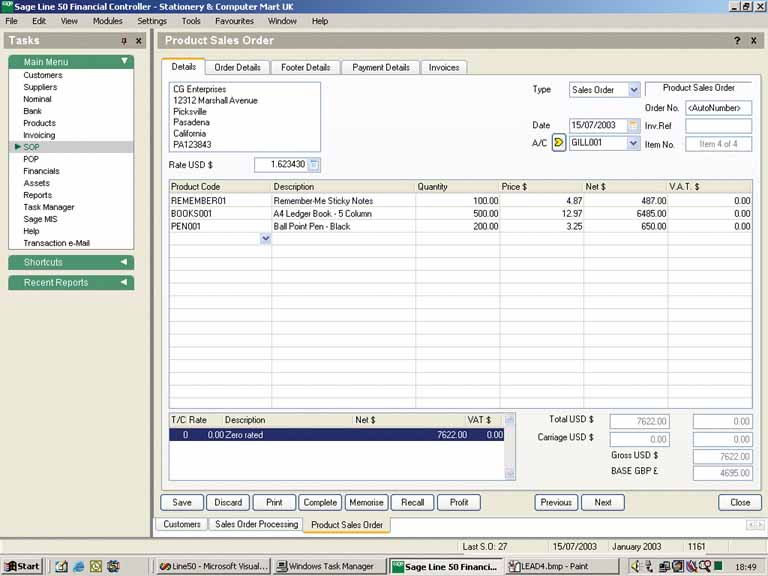
Task: Open the Help menu in menu bar
Action: point(320,21)
